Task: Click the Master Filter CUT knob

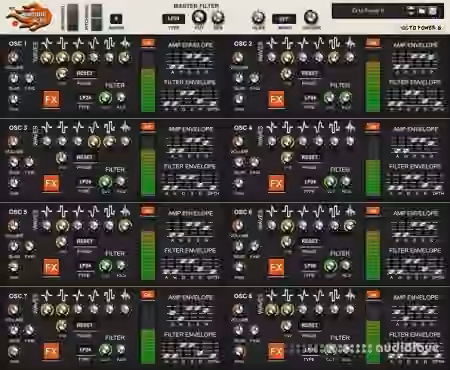Action: (x=199, y=17)
